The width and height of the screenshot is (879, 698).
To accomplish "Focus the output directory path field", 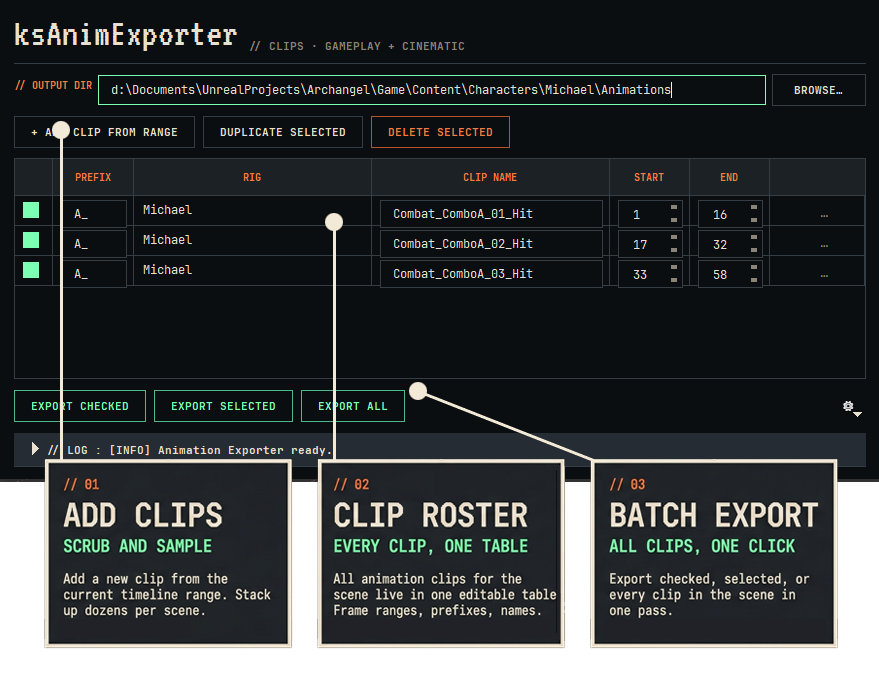I will point(432,90).
